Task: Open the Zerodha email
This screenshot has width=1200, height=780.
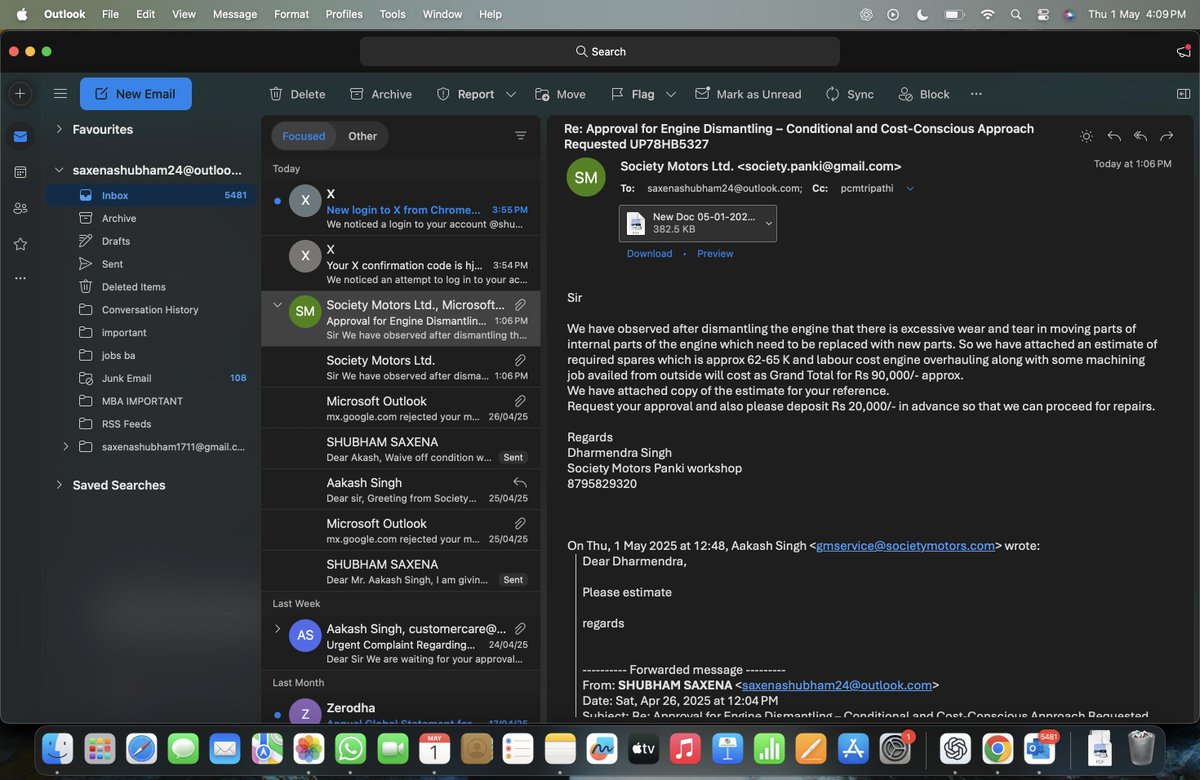Action: point(400,708)
